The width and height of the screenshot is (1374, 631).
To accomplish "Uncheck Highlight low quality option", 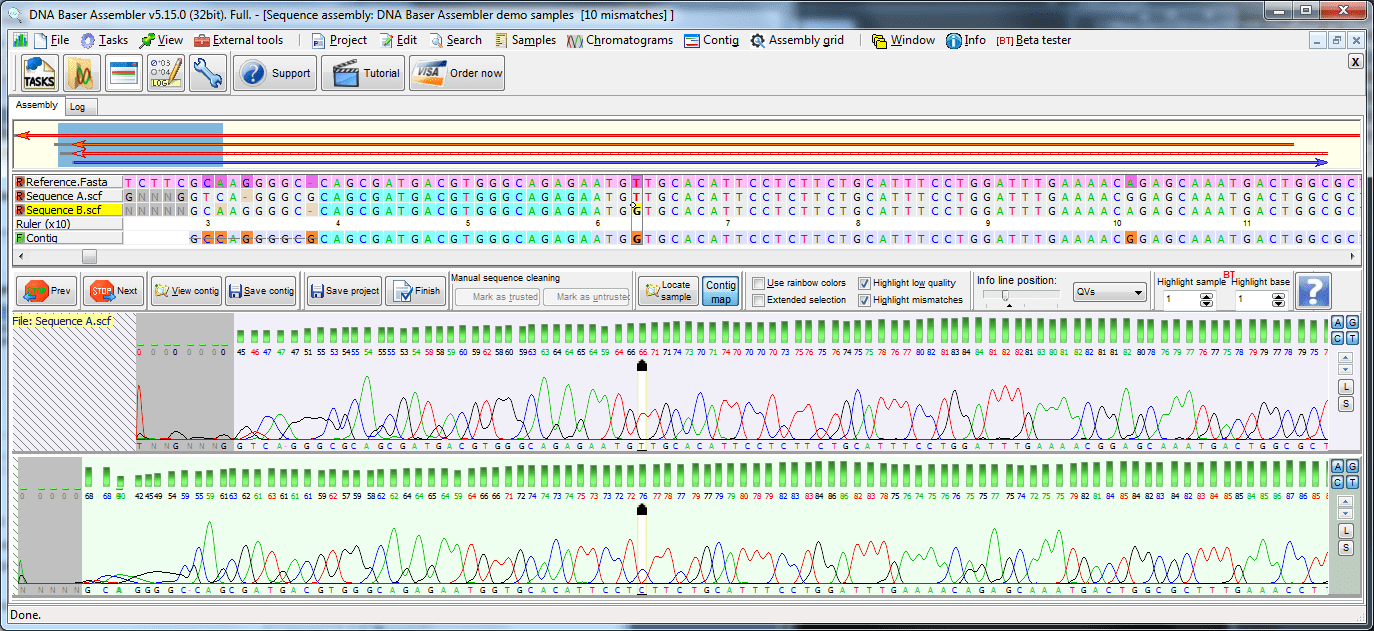I will pyautogui.click(x=865, y=283).
